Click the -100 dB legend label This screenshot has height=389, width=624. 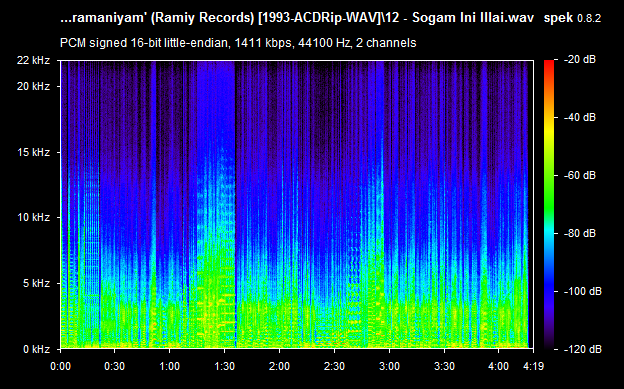[583, 291]
